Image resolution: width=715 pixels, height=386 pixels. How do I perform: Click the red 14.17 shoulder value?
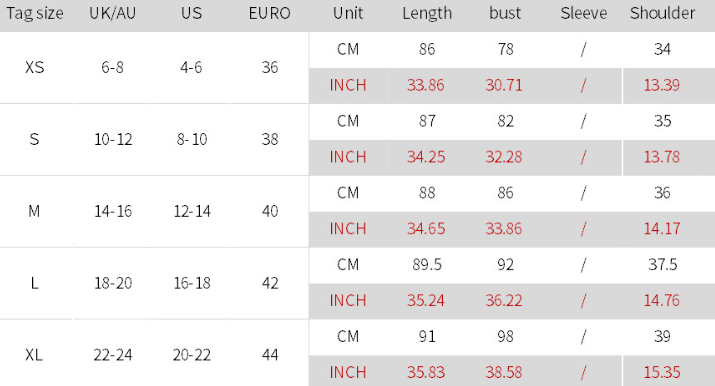click(662, 228)
